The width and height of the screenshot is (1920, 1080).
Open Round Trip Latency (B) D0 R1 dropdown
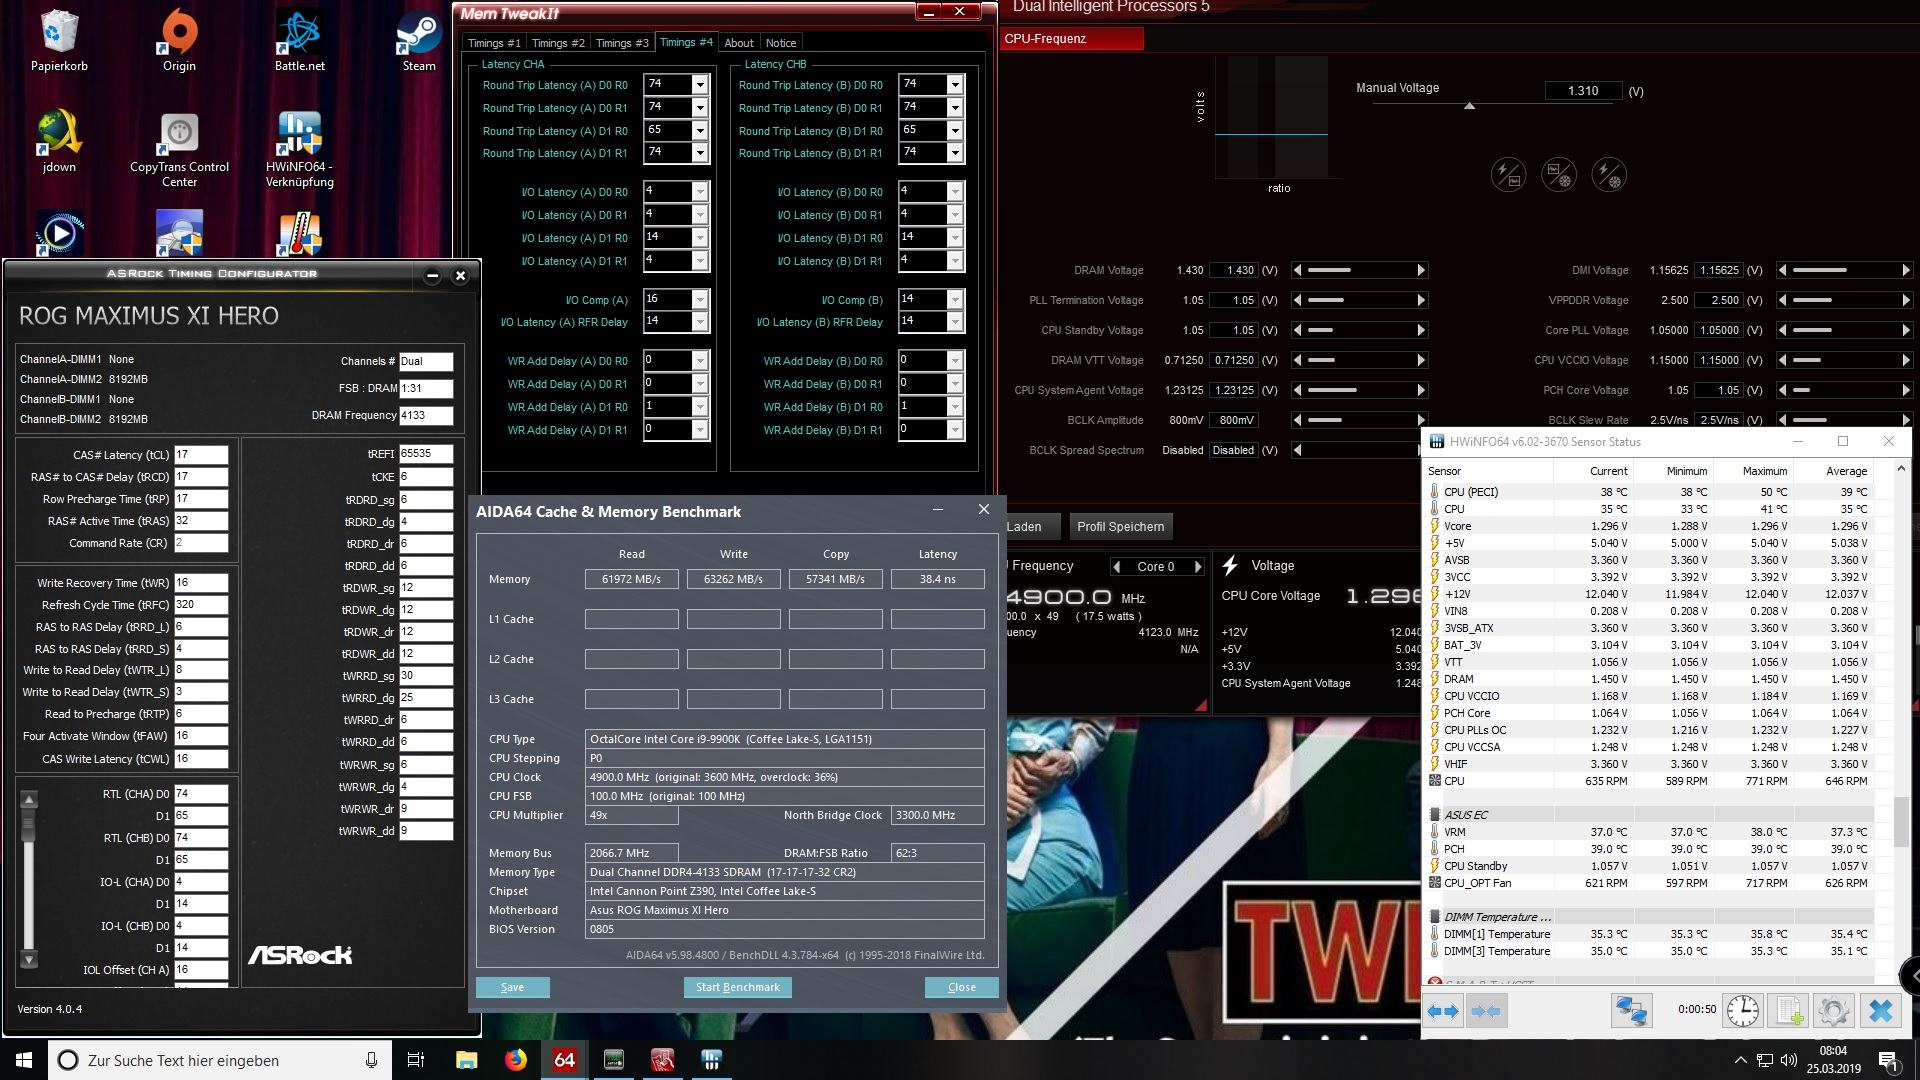955,108
